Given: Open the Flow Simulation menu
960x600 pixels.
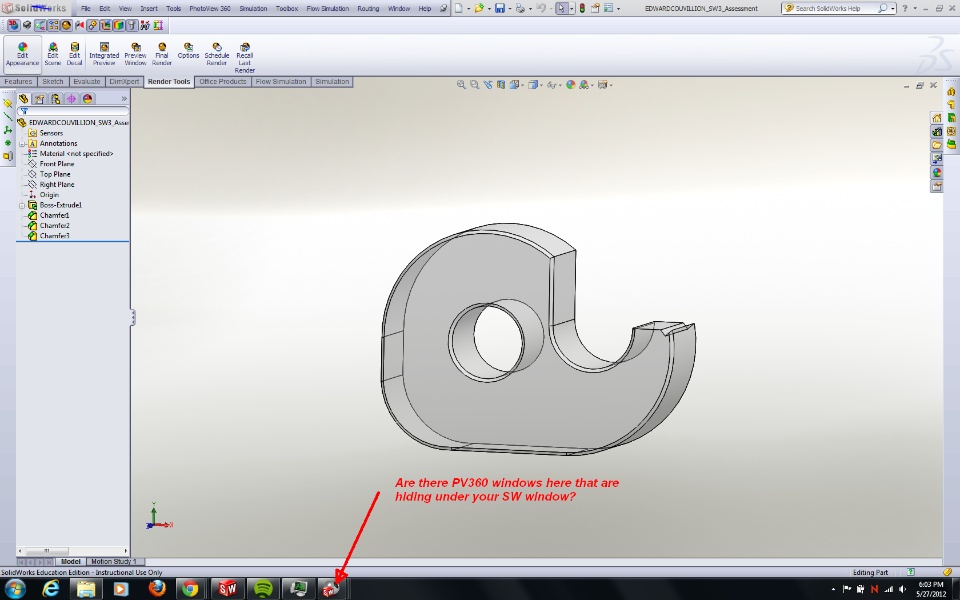Looking at the screenshot, I should click(328, 9).
